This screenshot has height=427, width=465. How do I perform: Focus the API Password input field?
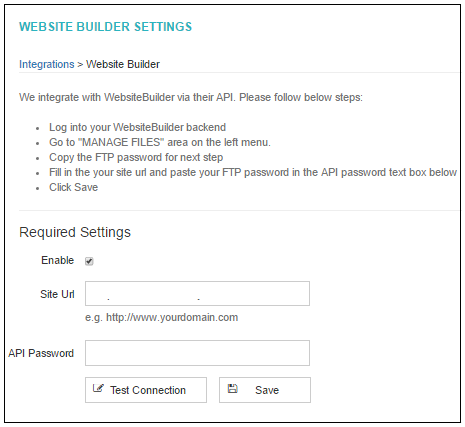197,353
